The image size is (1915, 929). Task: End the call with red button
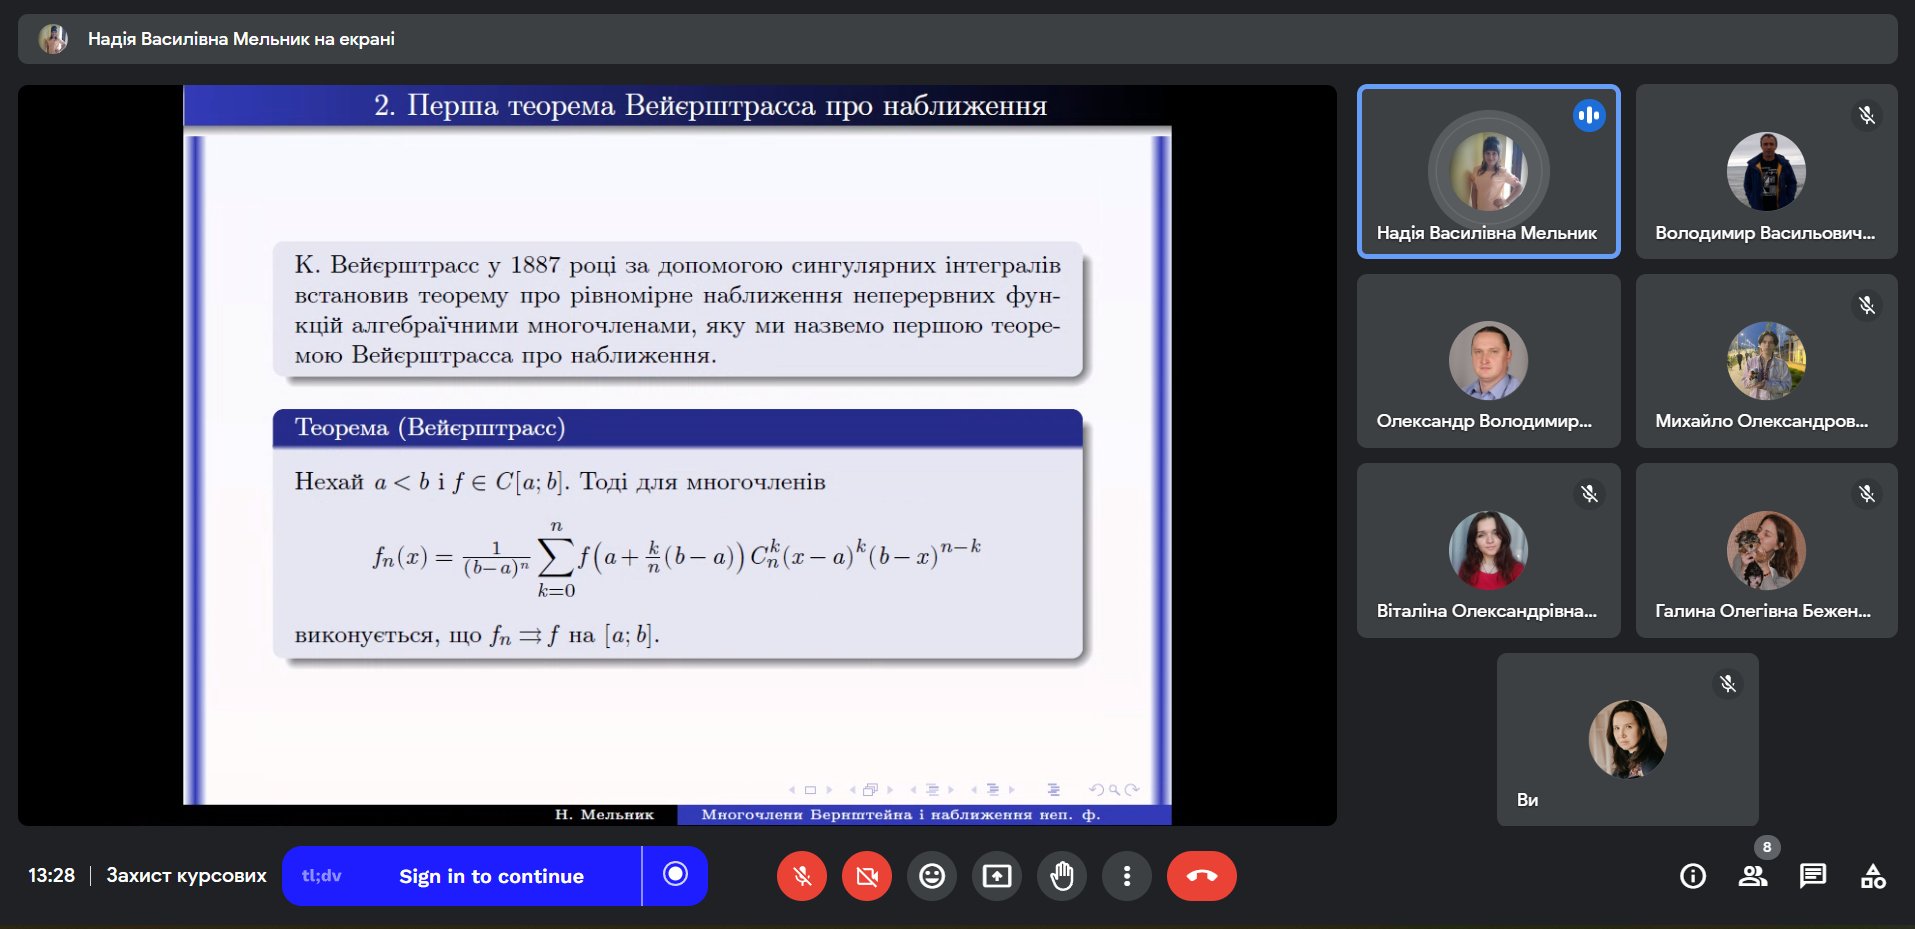1202,876
